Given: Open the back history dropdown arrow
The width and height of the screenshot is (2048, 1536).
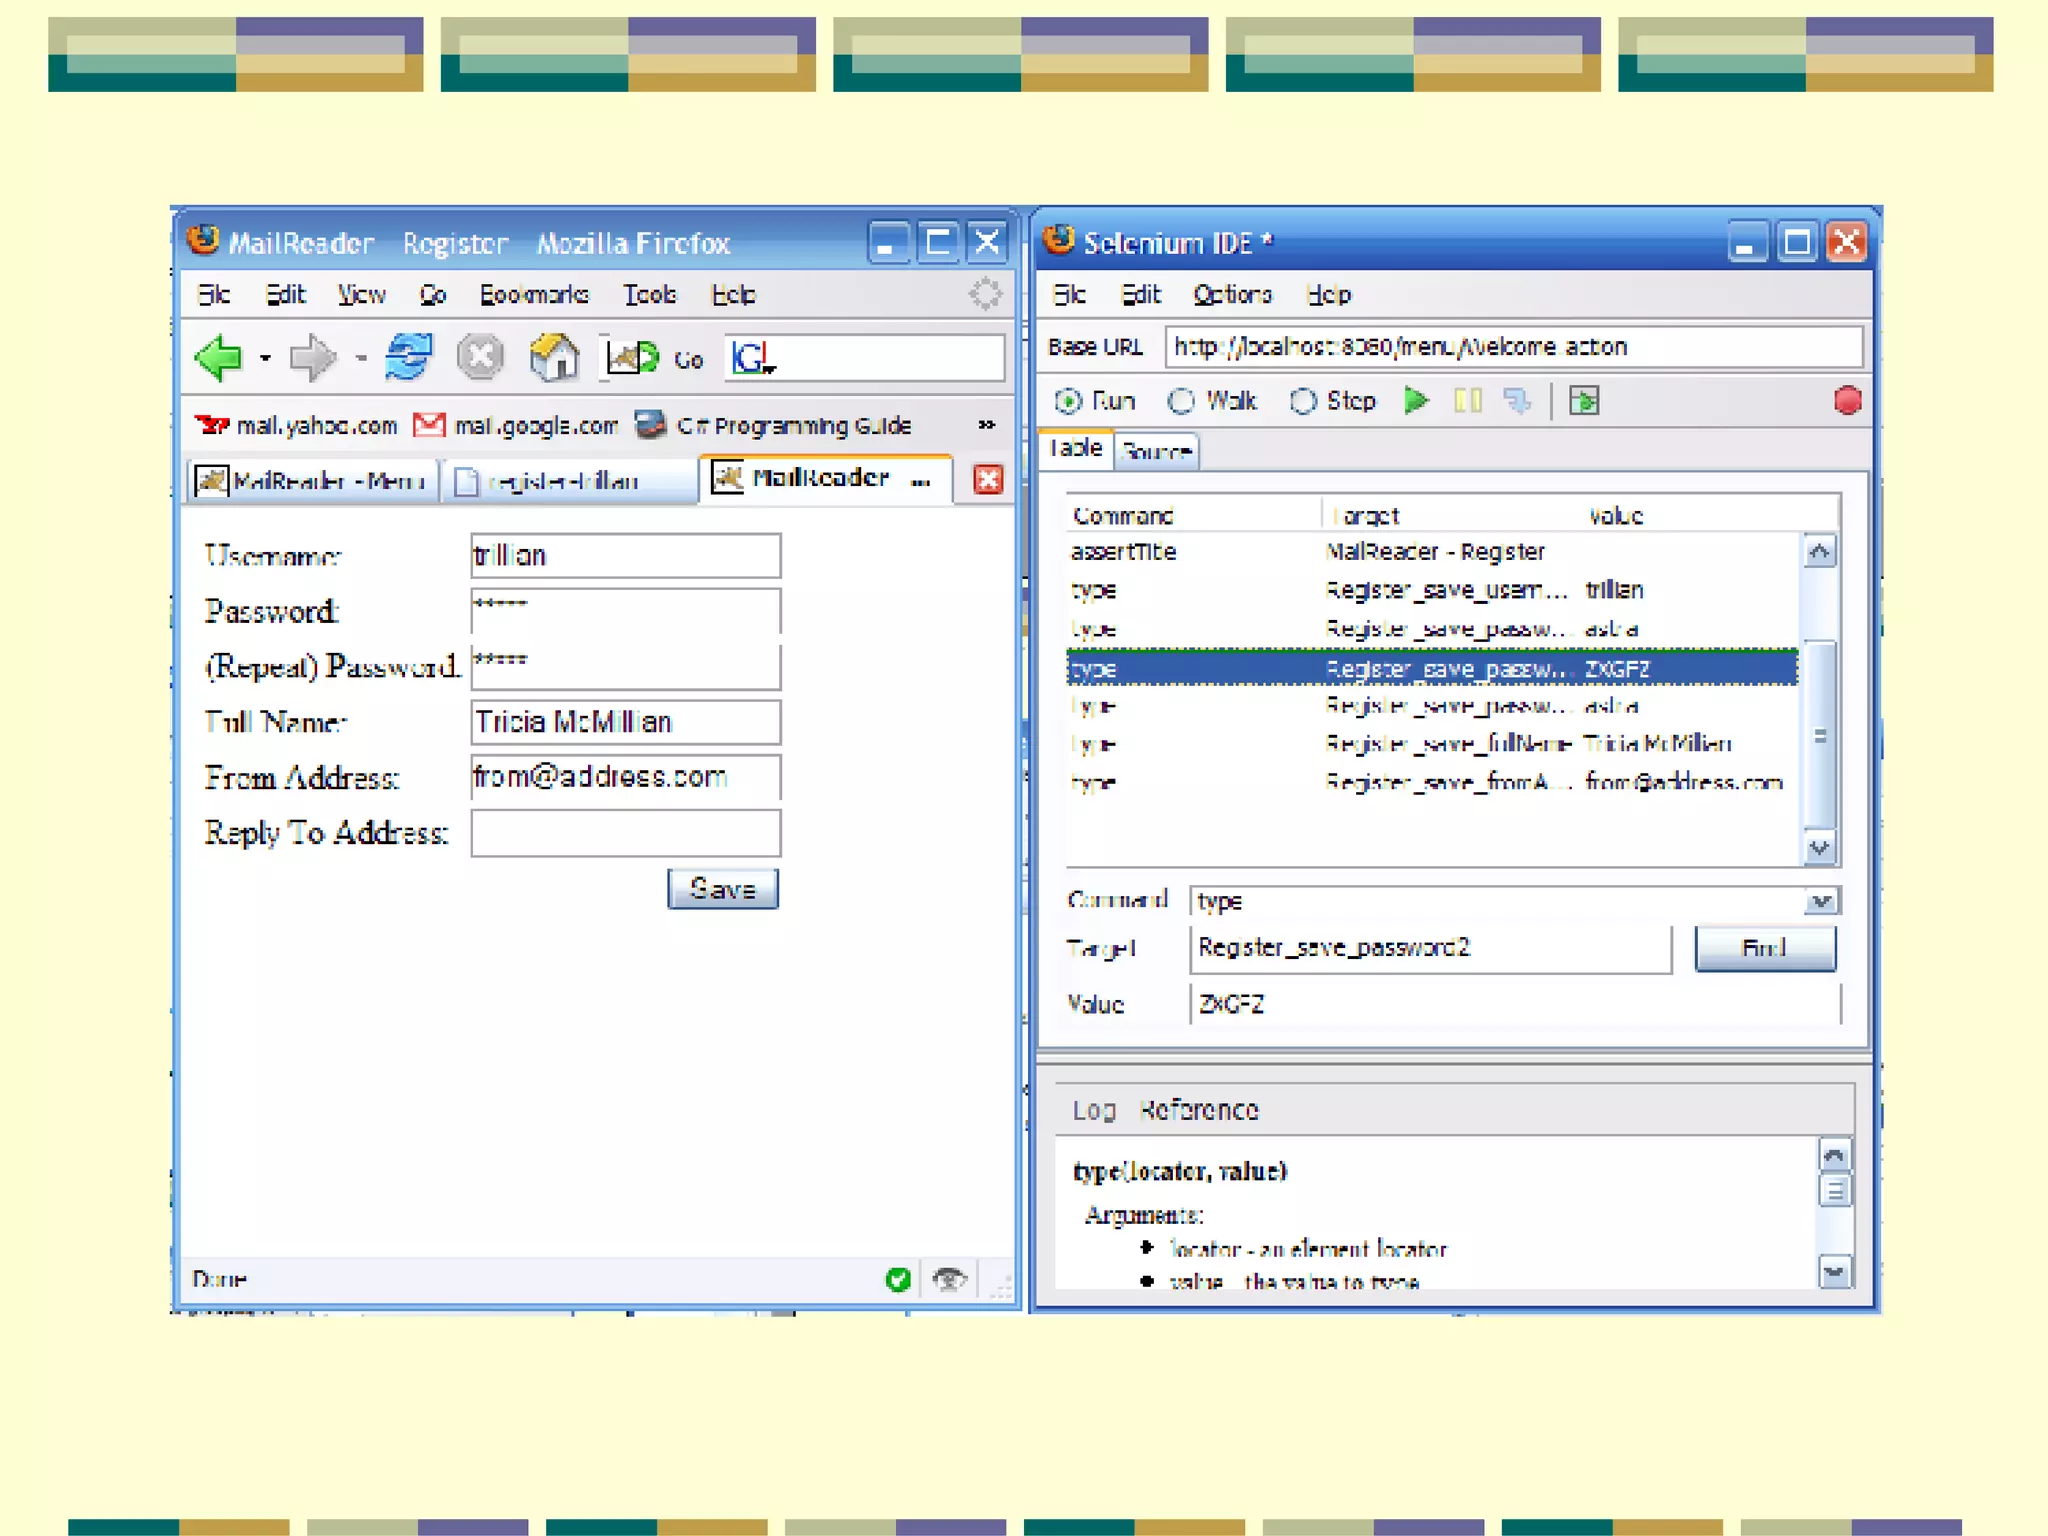Looking at the screenshot, I should coord(265,358).
